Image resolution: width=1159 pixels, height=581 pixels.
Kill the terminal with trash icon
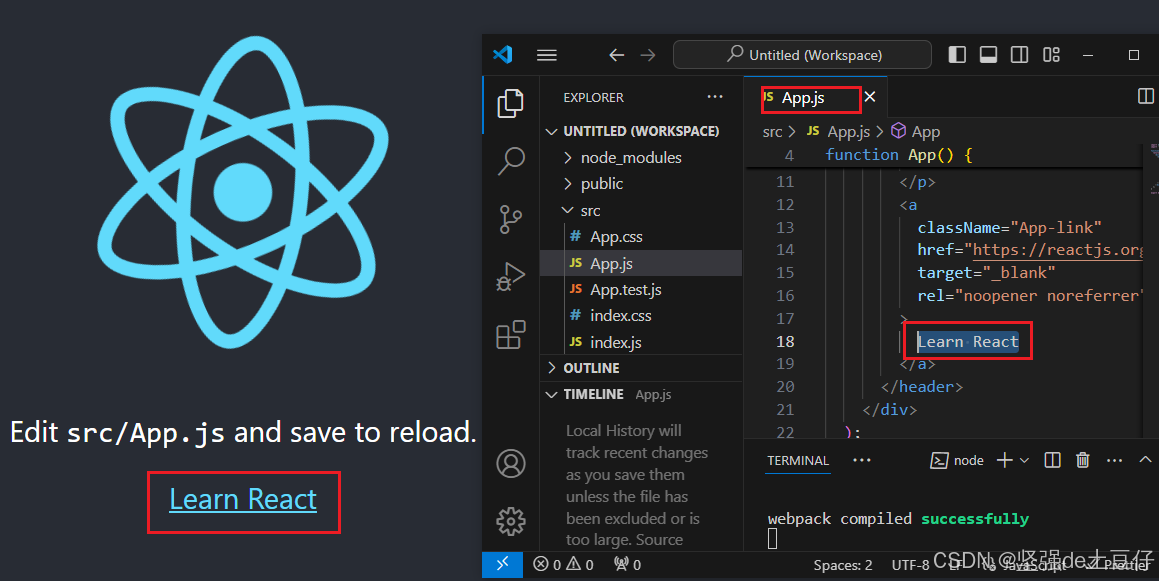point(1083,461)
